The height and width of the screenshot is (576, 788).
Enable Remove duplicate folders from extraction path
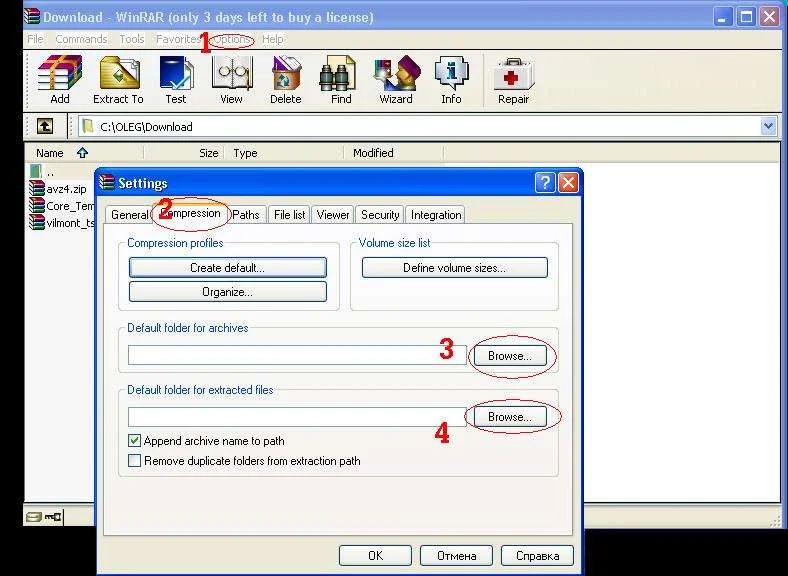click(x=134, y=460)
